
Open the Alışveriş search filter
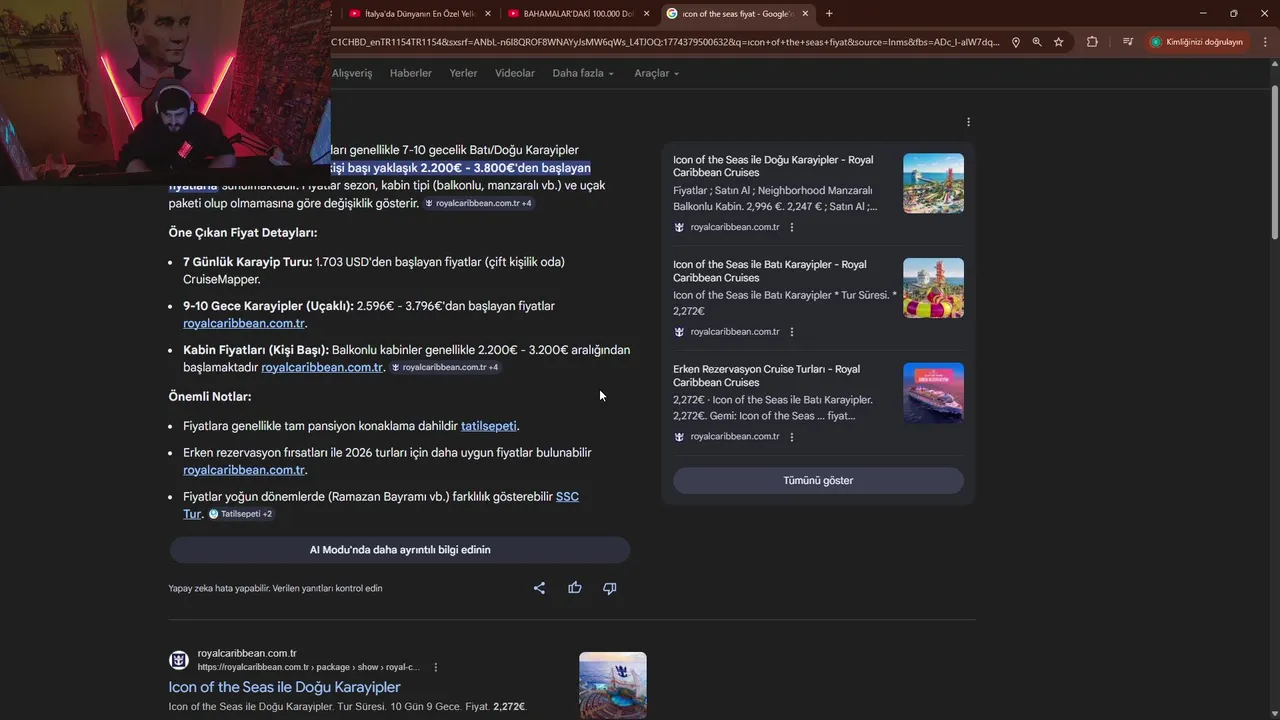click(x=352, y=73)
